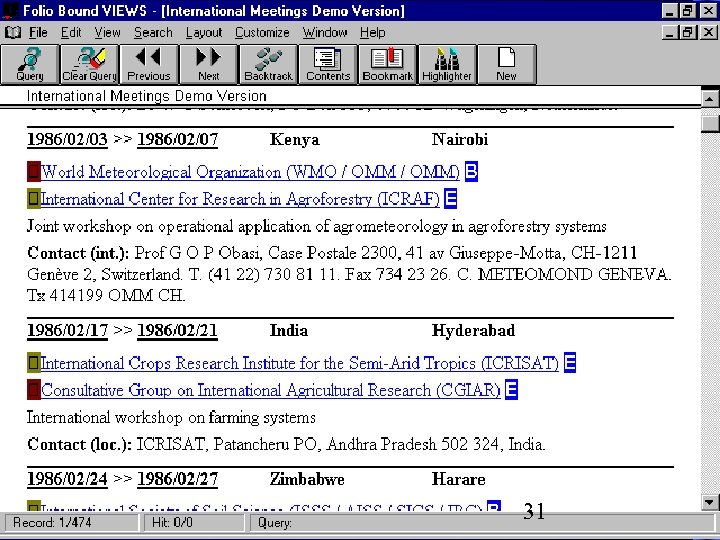720x540 pixels.
Task: Click the 'Zimbabwe' country heading
Action: coord(307,479)
